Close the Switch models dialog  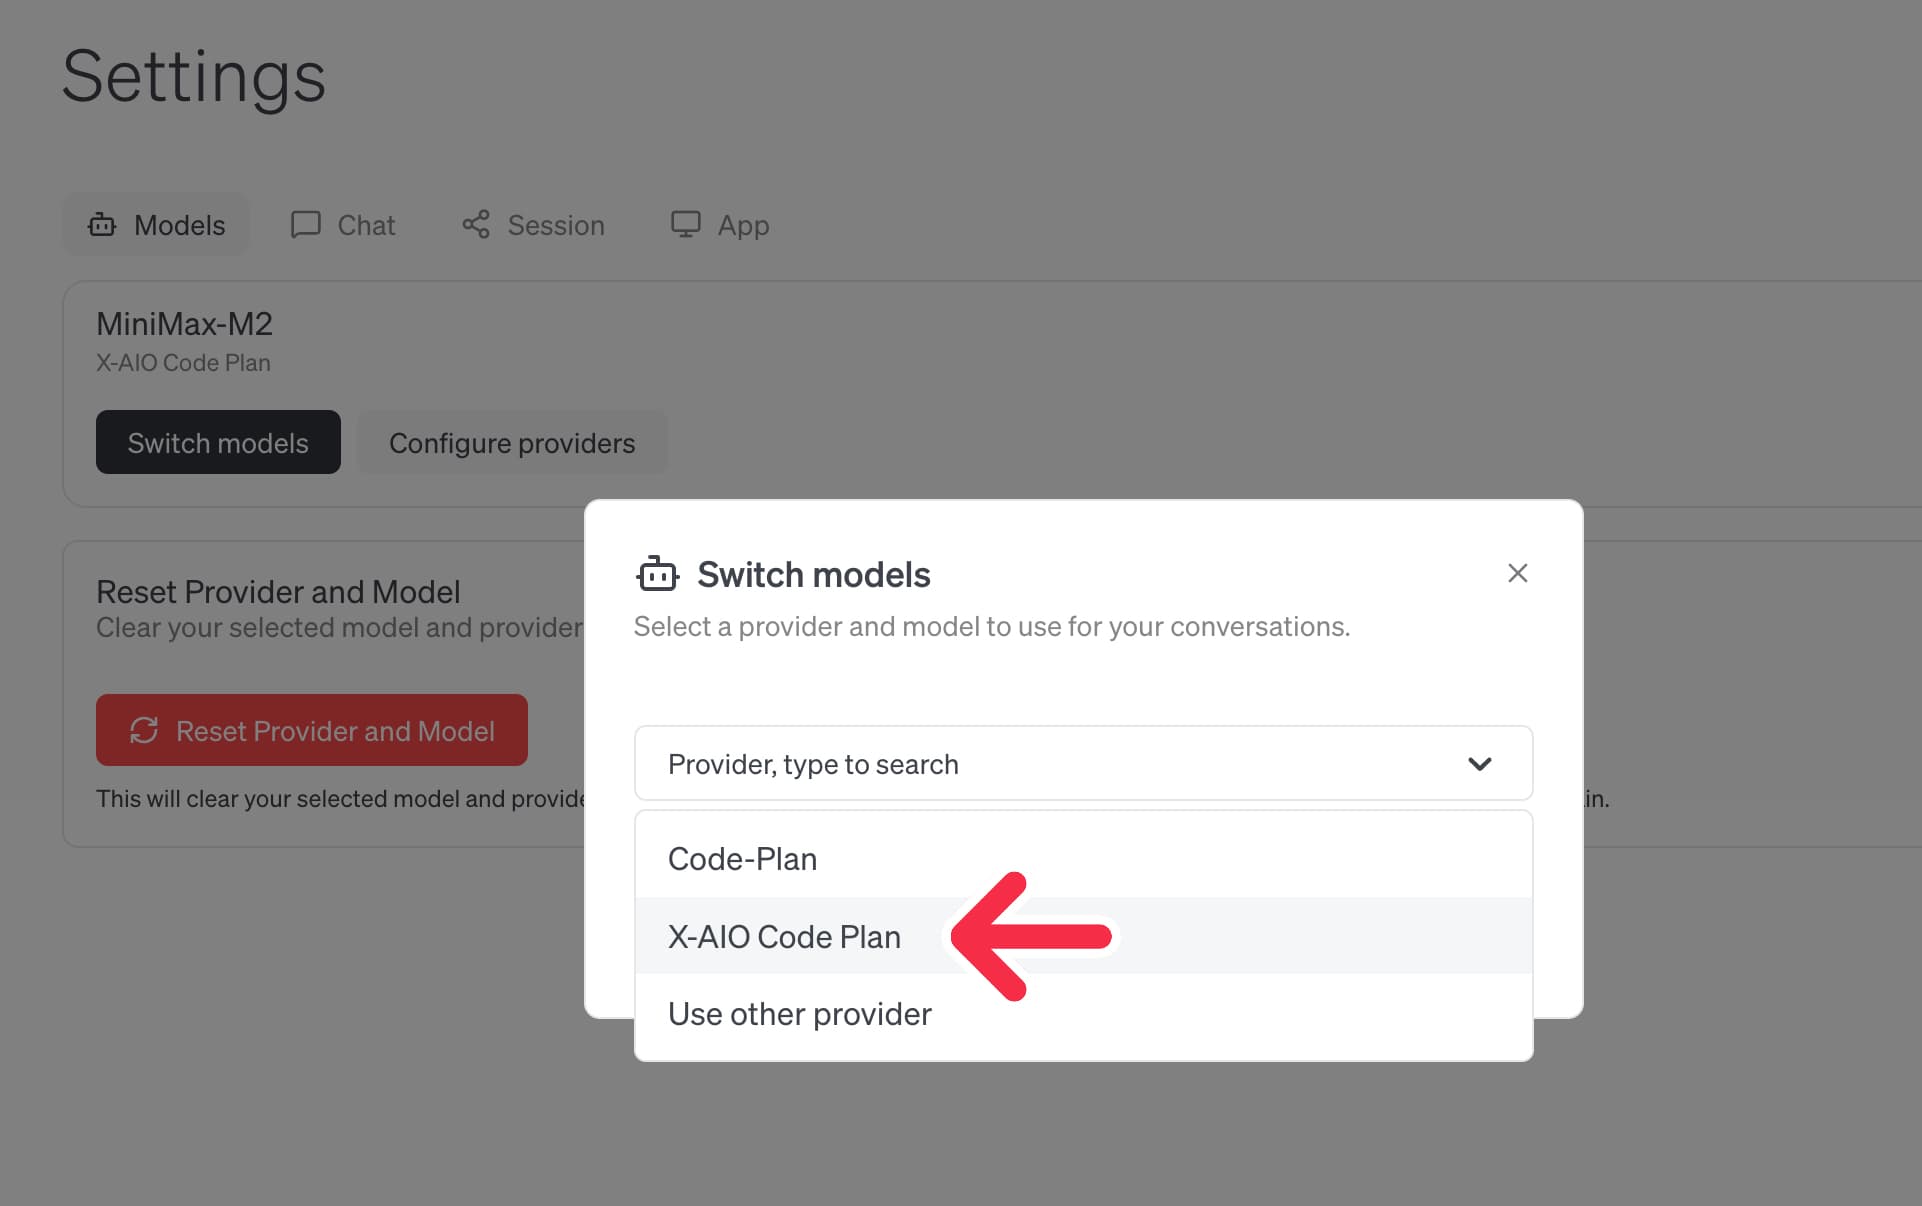pos(1517,573)
